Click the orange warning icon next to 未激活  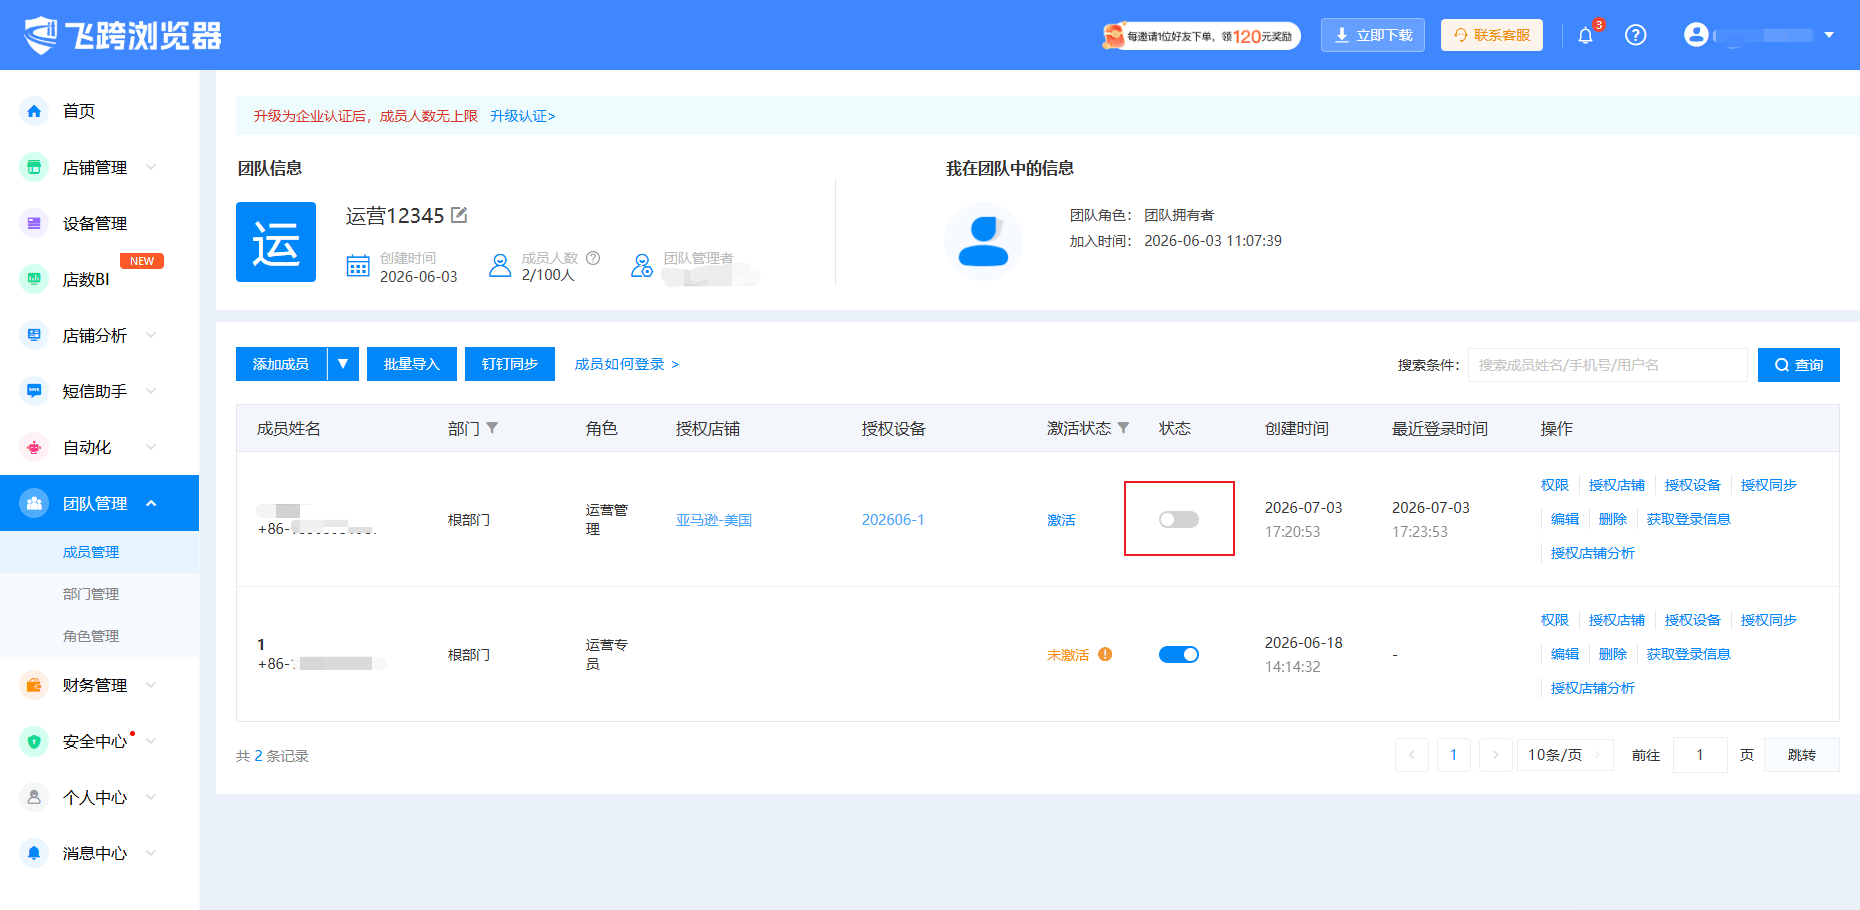[x=1105, y=654]
